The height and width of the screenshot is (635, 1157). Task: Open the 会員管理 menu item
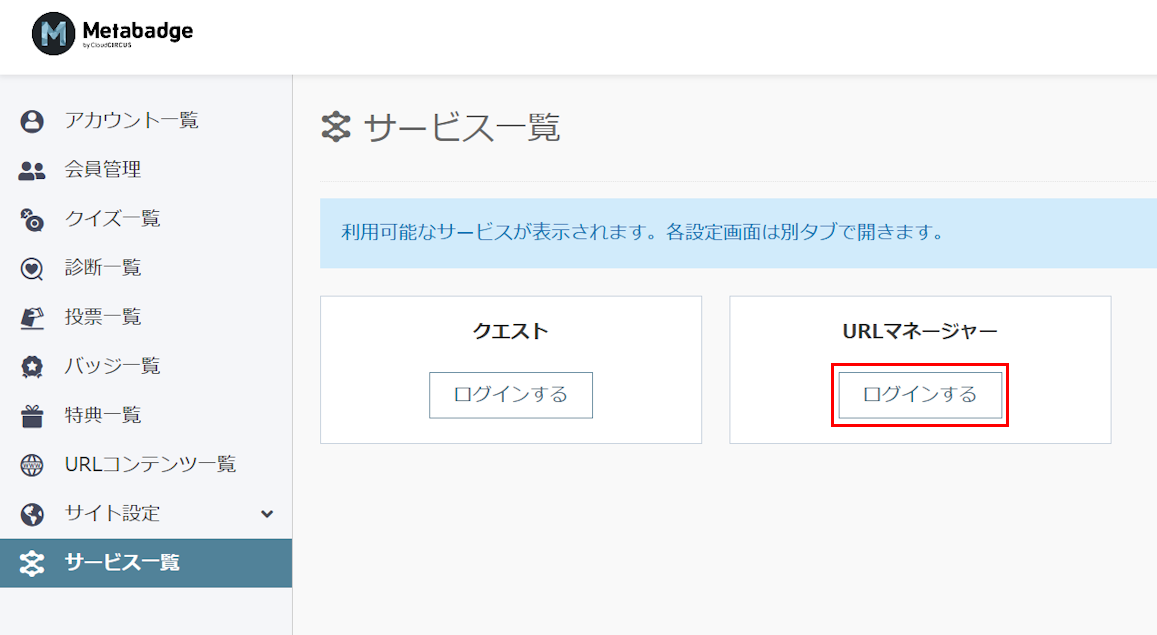coord(146,170)
